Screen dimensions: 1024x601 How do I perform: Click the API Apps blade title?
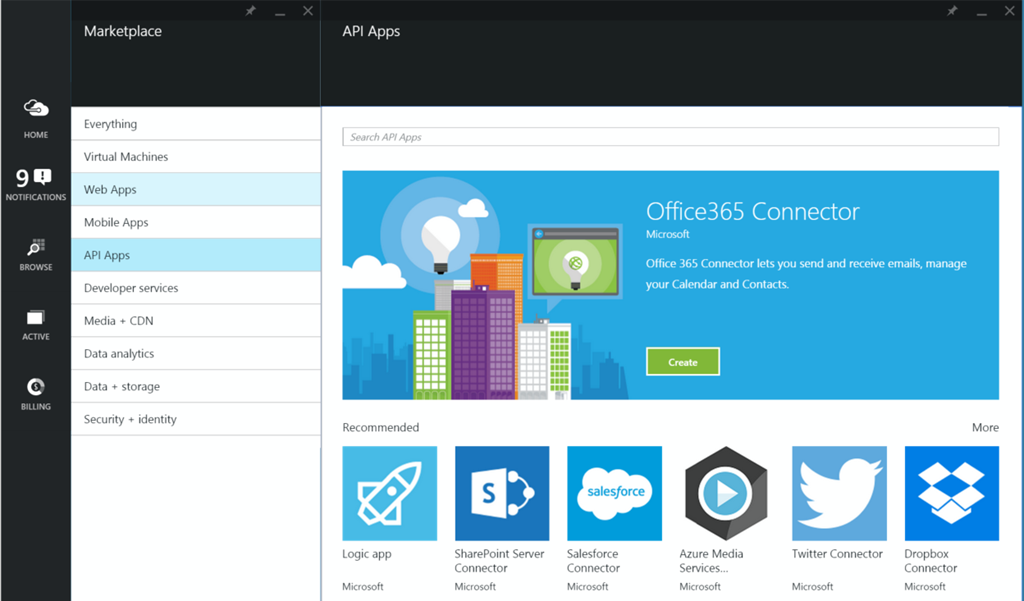[371, 31]
